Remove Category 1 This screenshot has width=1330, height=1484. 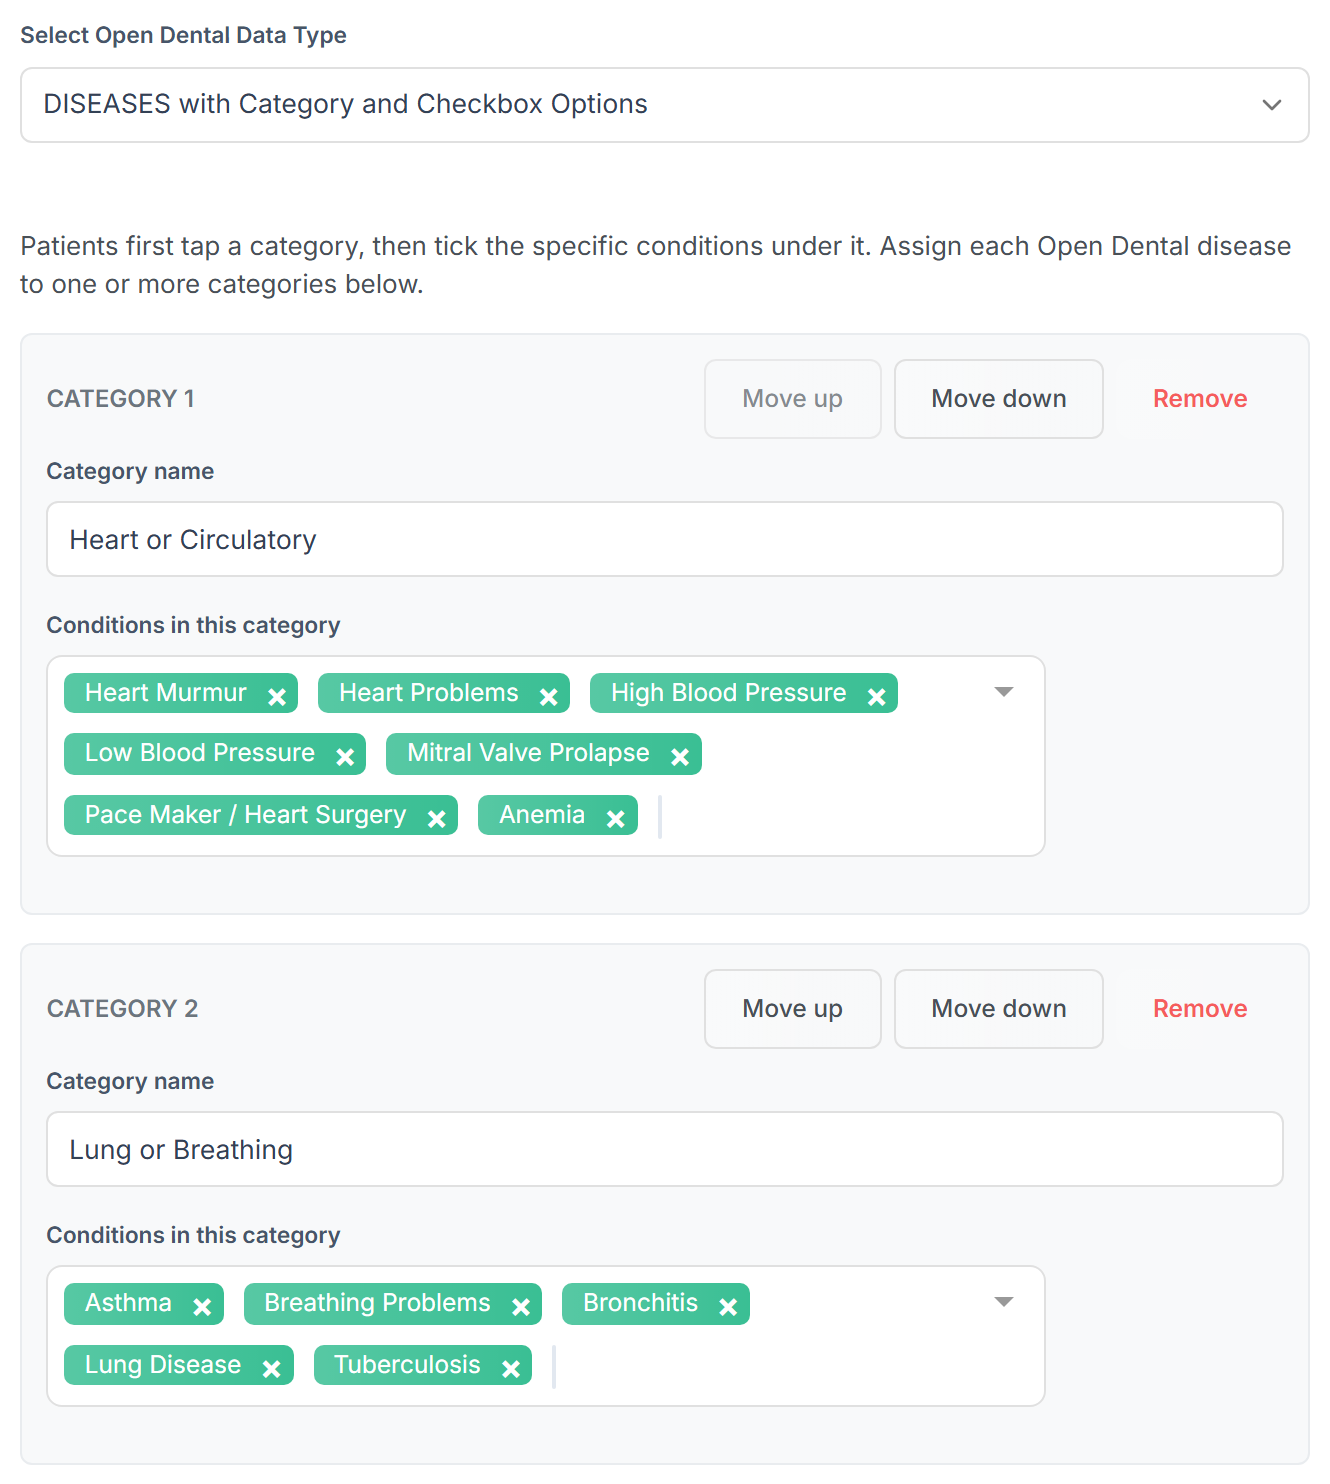pos(1200,399)
